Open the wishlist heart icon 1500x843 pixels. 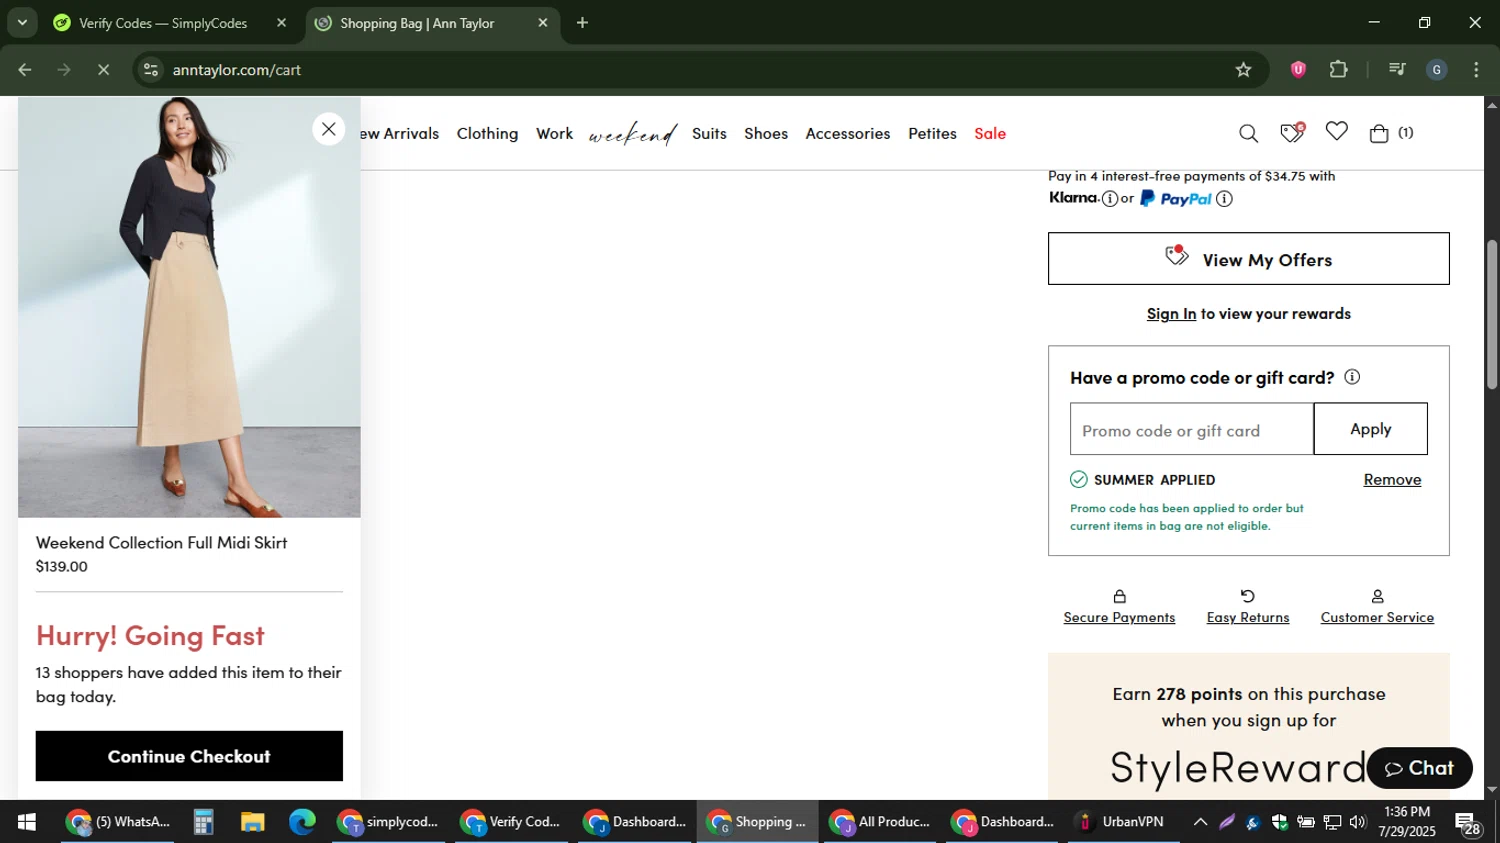(x=1336, y=132)
